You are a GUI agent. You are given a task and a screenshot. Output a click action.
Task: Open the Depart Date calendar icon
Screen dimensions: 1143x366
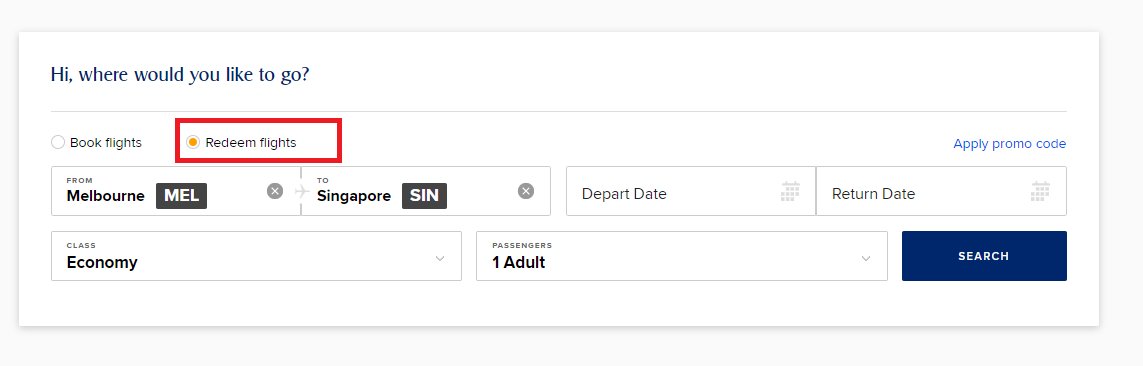[790, 192]
